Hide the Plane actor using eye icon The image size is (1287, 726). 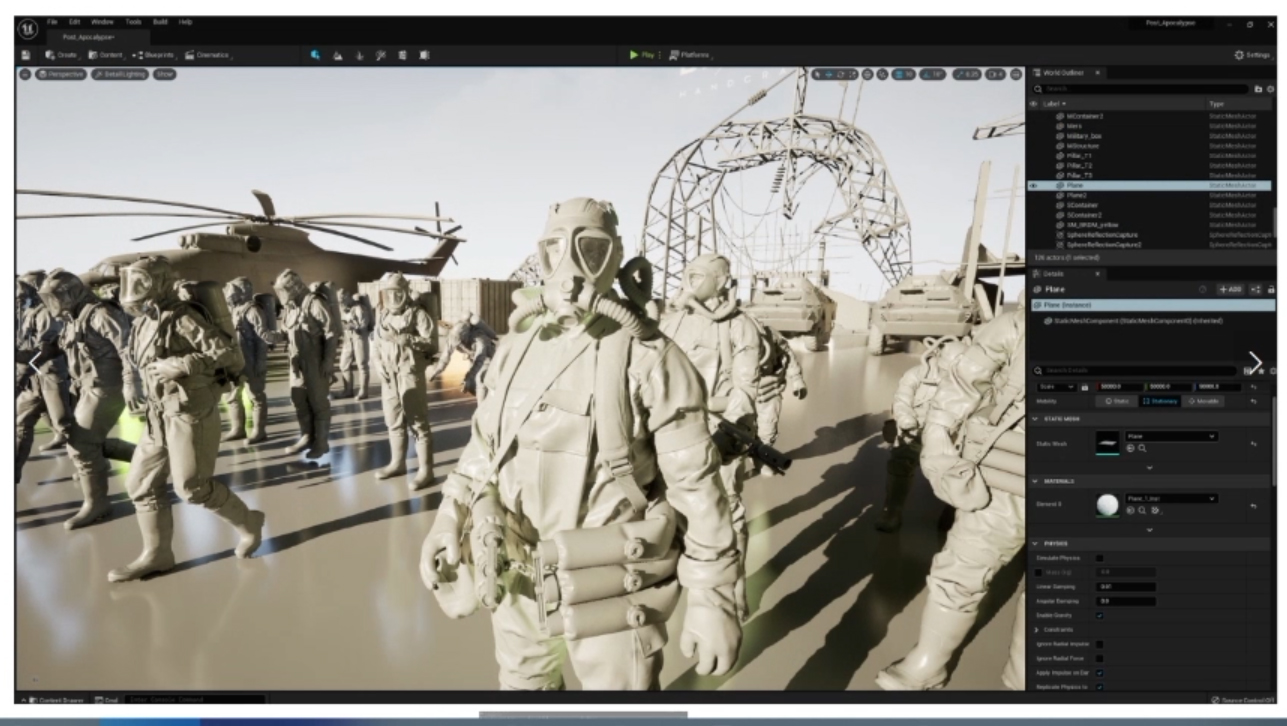coord(1034,186)
